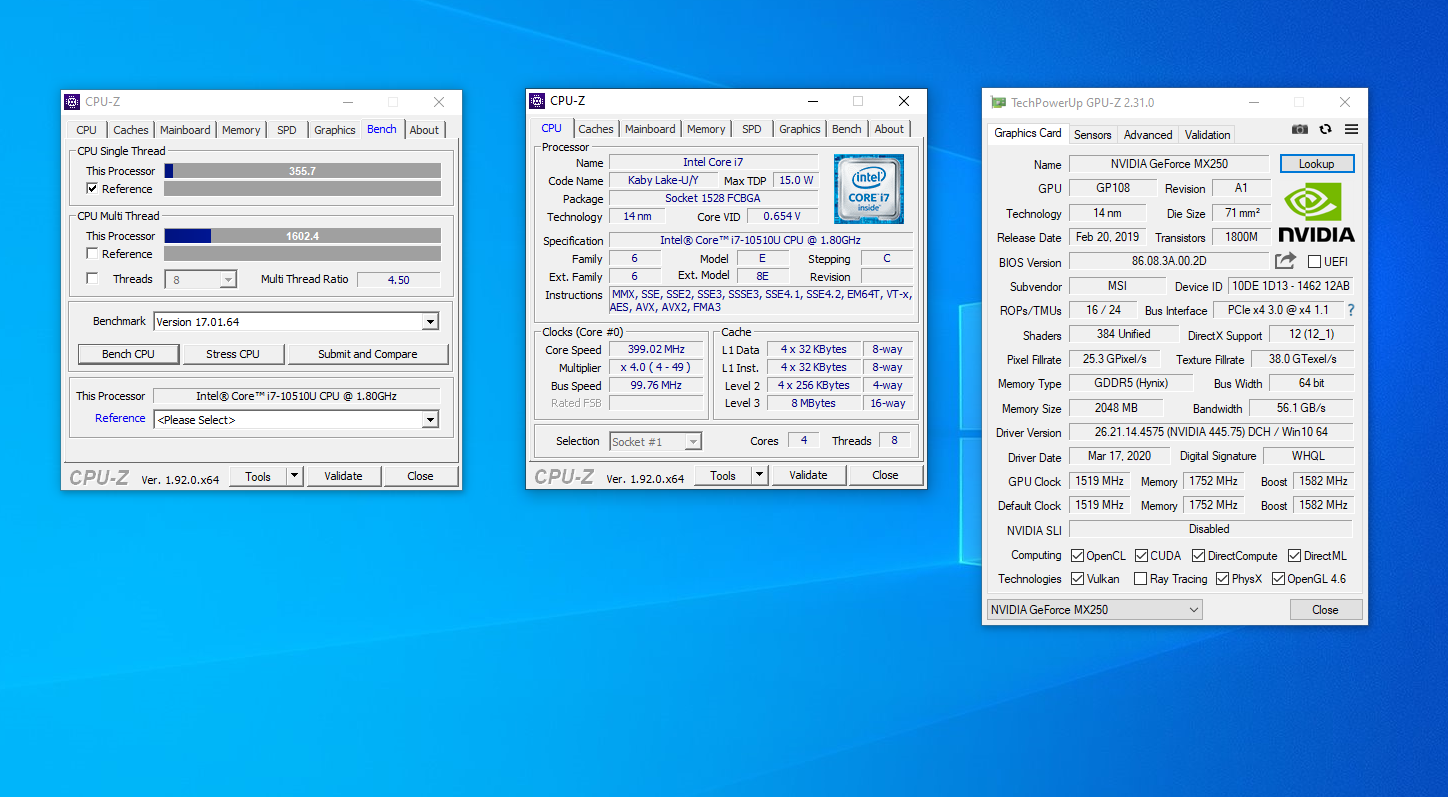
Task: Click the Multi Thread Ratio value 4.50
Action: pyautogui.click(x=398, y=280)
